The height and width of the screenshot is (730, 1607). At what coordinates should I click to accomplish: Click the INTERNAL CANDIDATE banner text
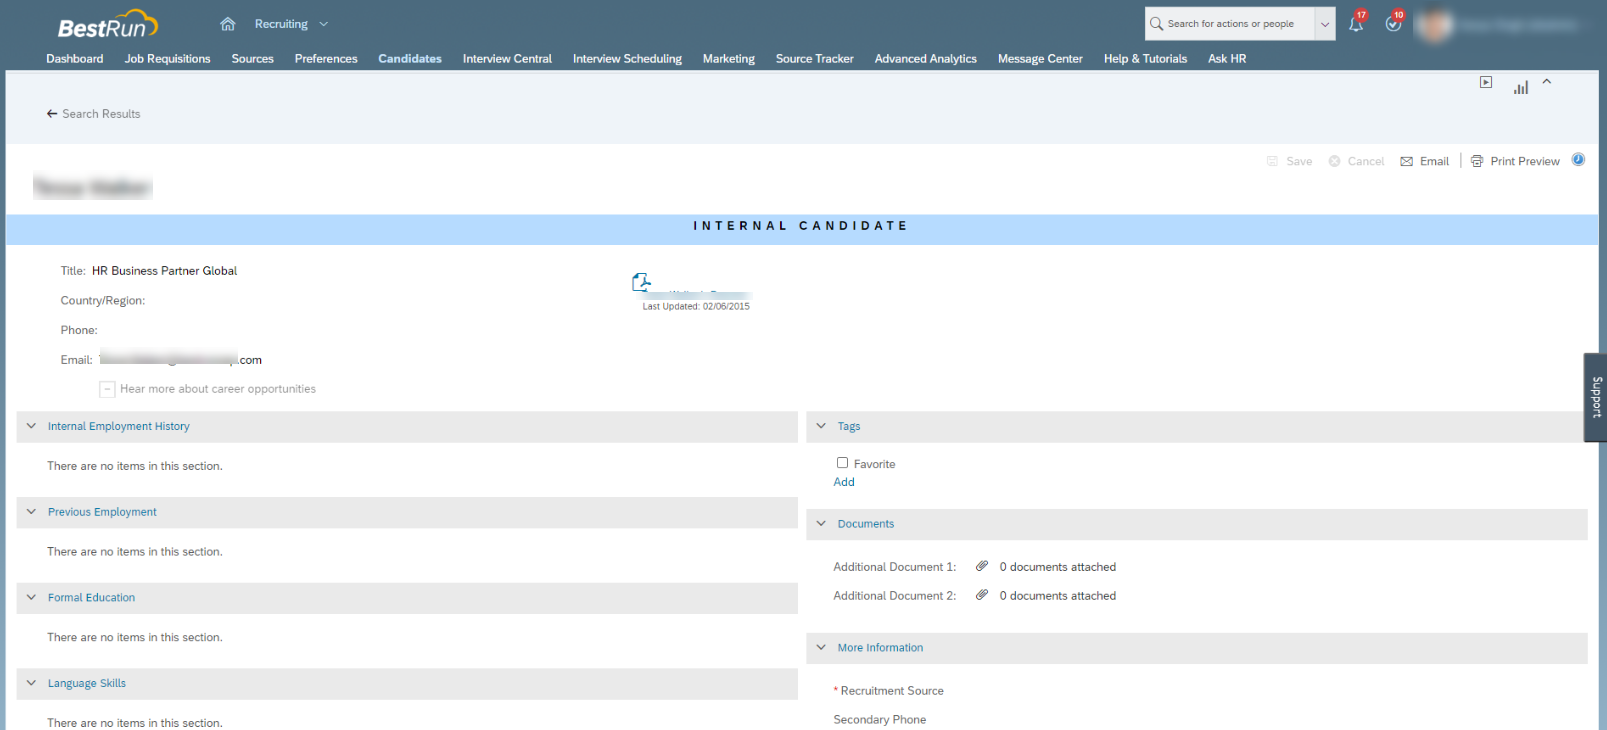pyautogui.click(x=801, y=226)
